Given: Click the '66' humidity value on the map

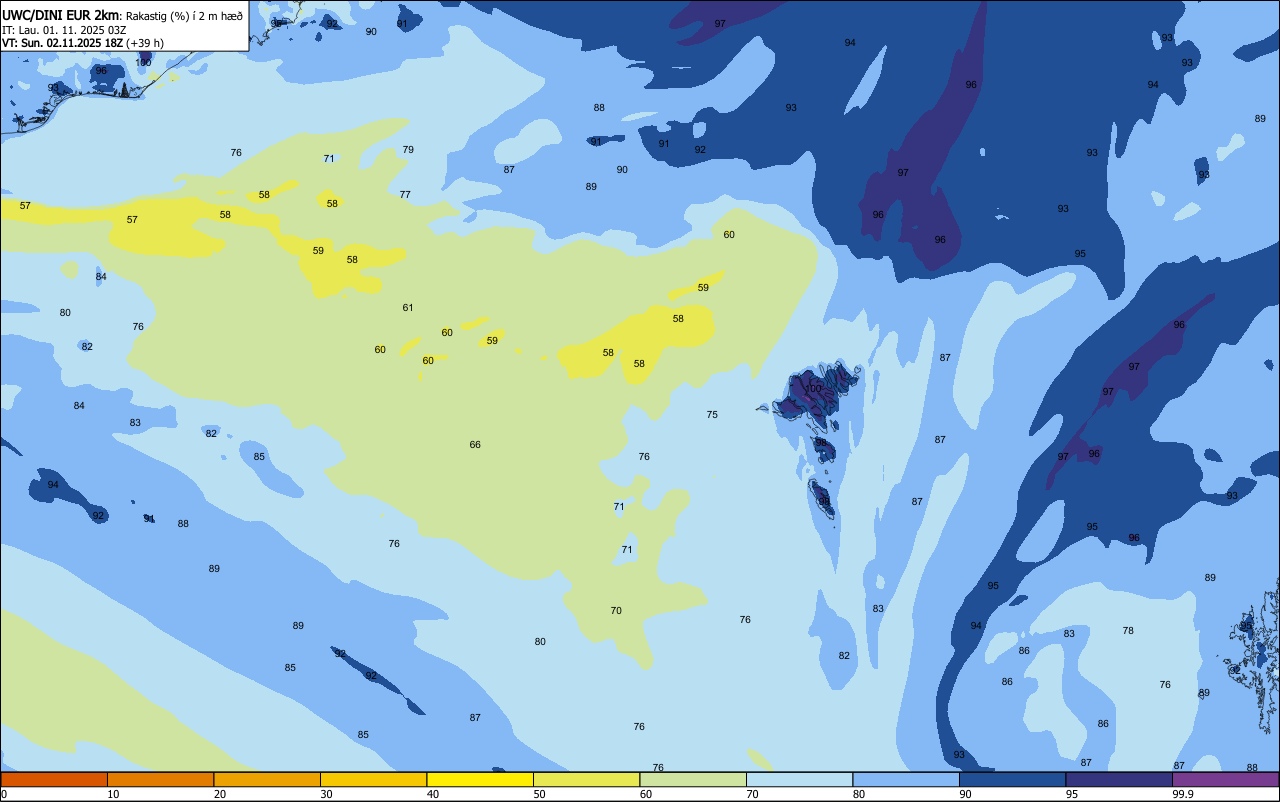Looking at the screenshot, I should point(475,444).
